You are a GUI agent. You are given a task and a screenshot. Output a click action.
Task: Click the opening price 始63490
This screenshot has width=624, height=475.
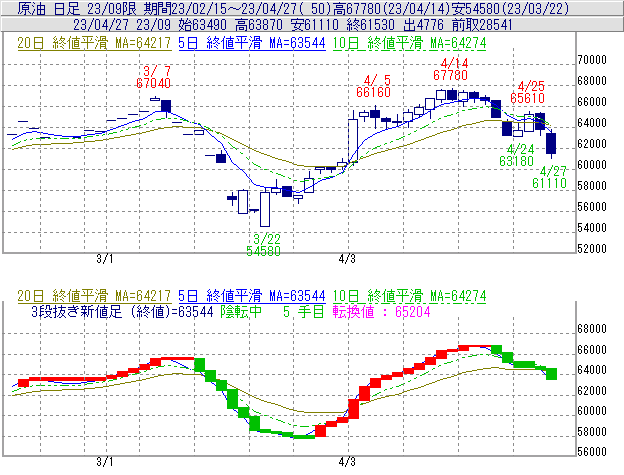click(203, 25)
